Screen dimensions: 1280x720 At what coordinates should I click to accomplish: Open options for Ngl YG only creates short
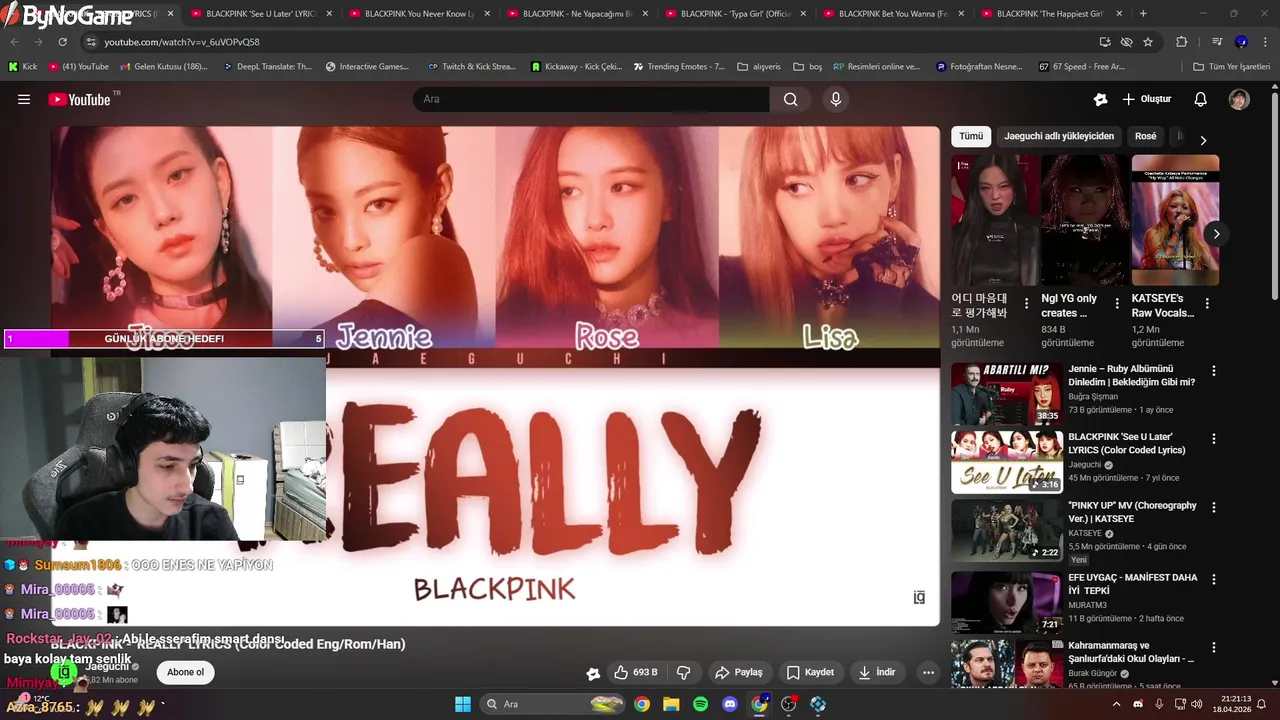[1116, 303]
